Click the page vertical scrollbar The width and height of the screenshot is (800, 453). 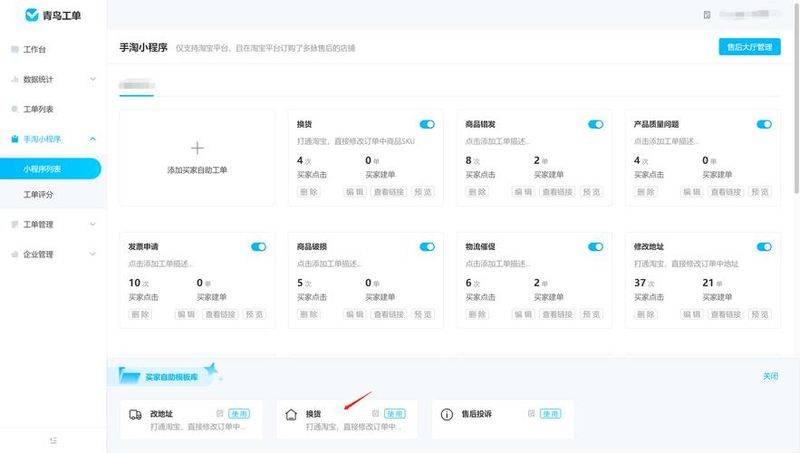tap(797, 97)
